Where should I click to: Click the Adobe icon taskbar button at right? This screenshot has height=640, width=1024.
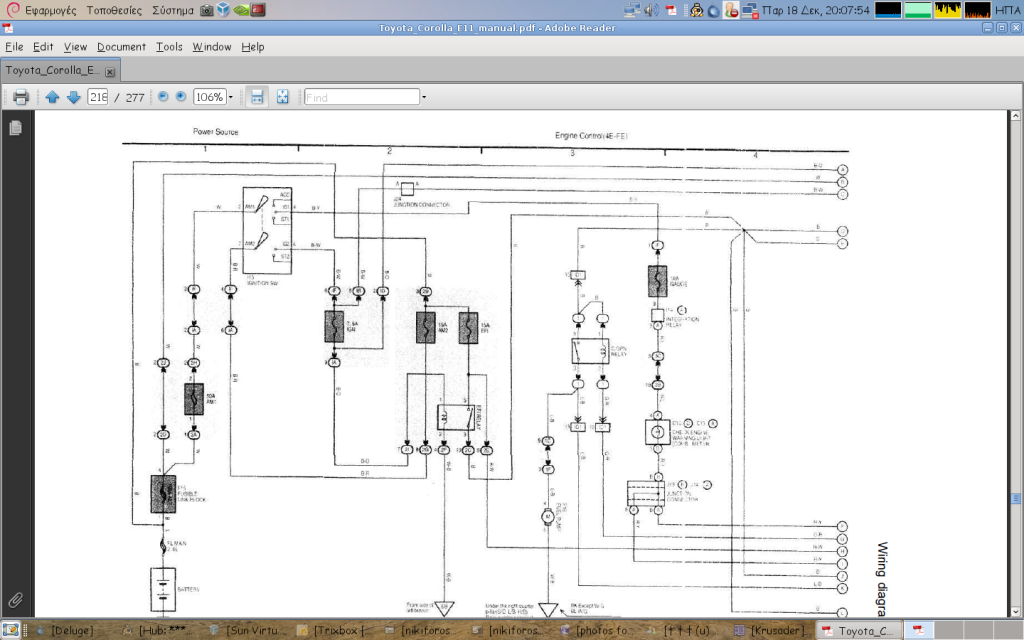coord(918,630)
